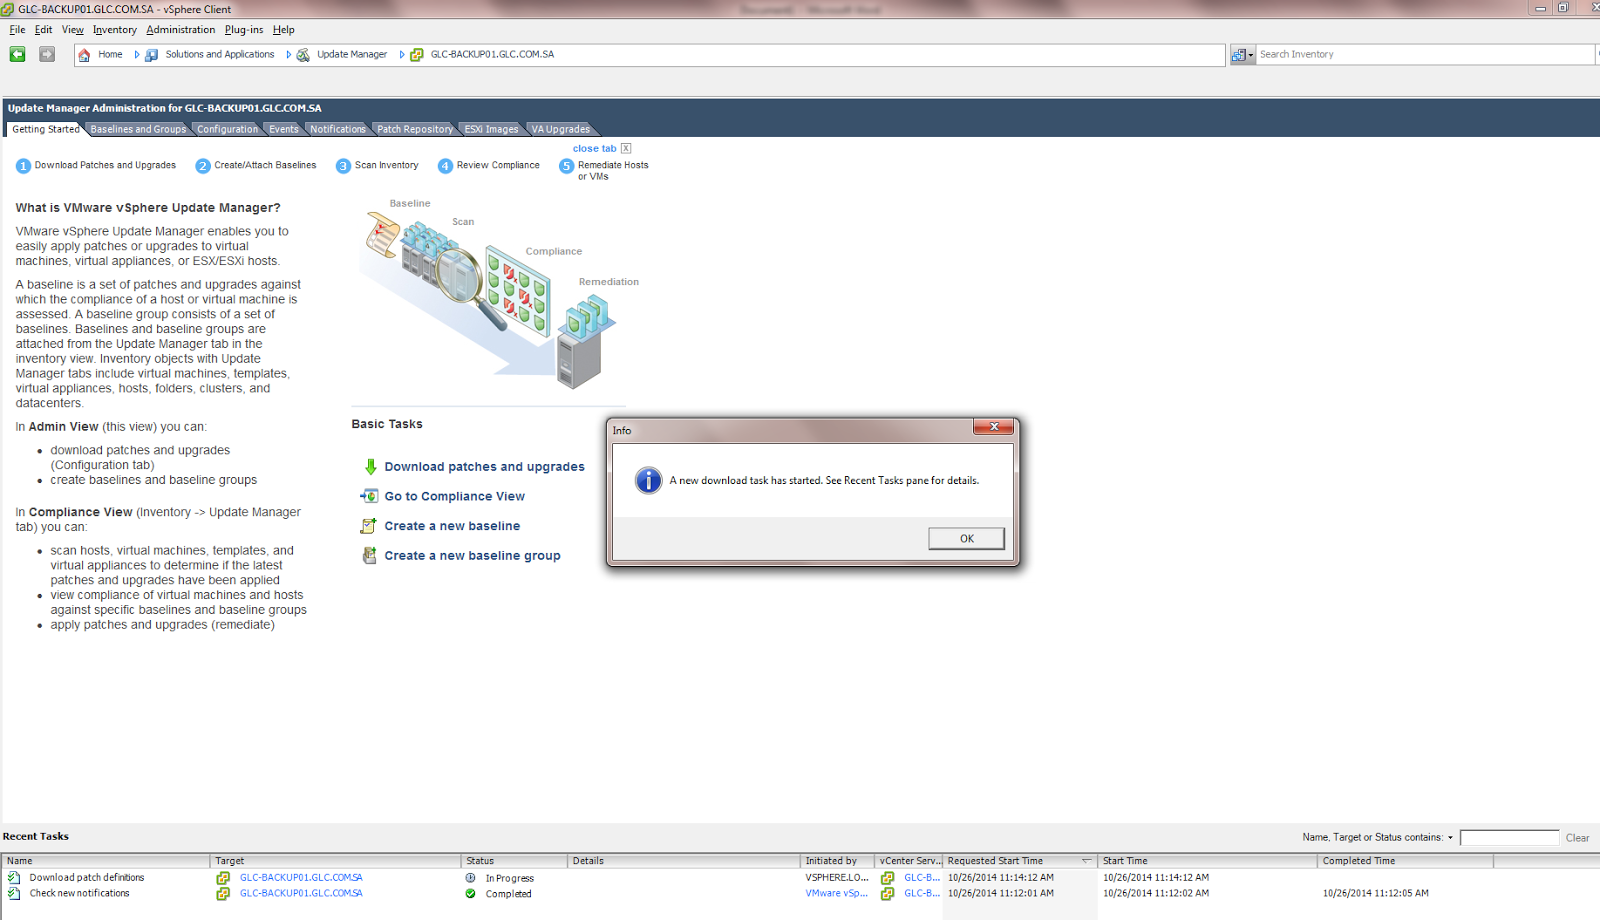Click the green Download patches and upgrades icon
1600x920 pixels.
click(x=370, y=467)
